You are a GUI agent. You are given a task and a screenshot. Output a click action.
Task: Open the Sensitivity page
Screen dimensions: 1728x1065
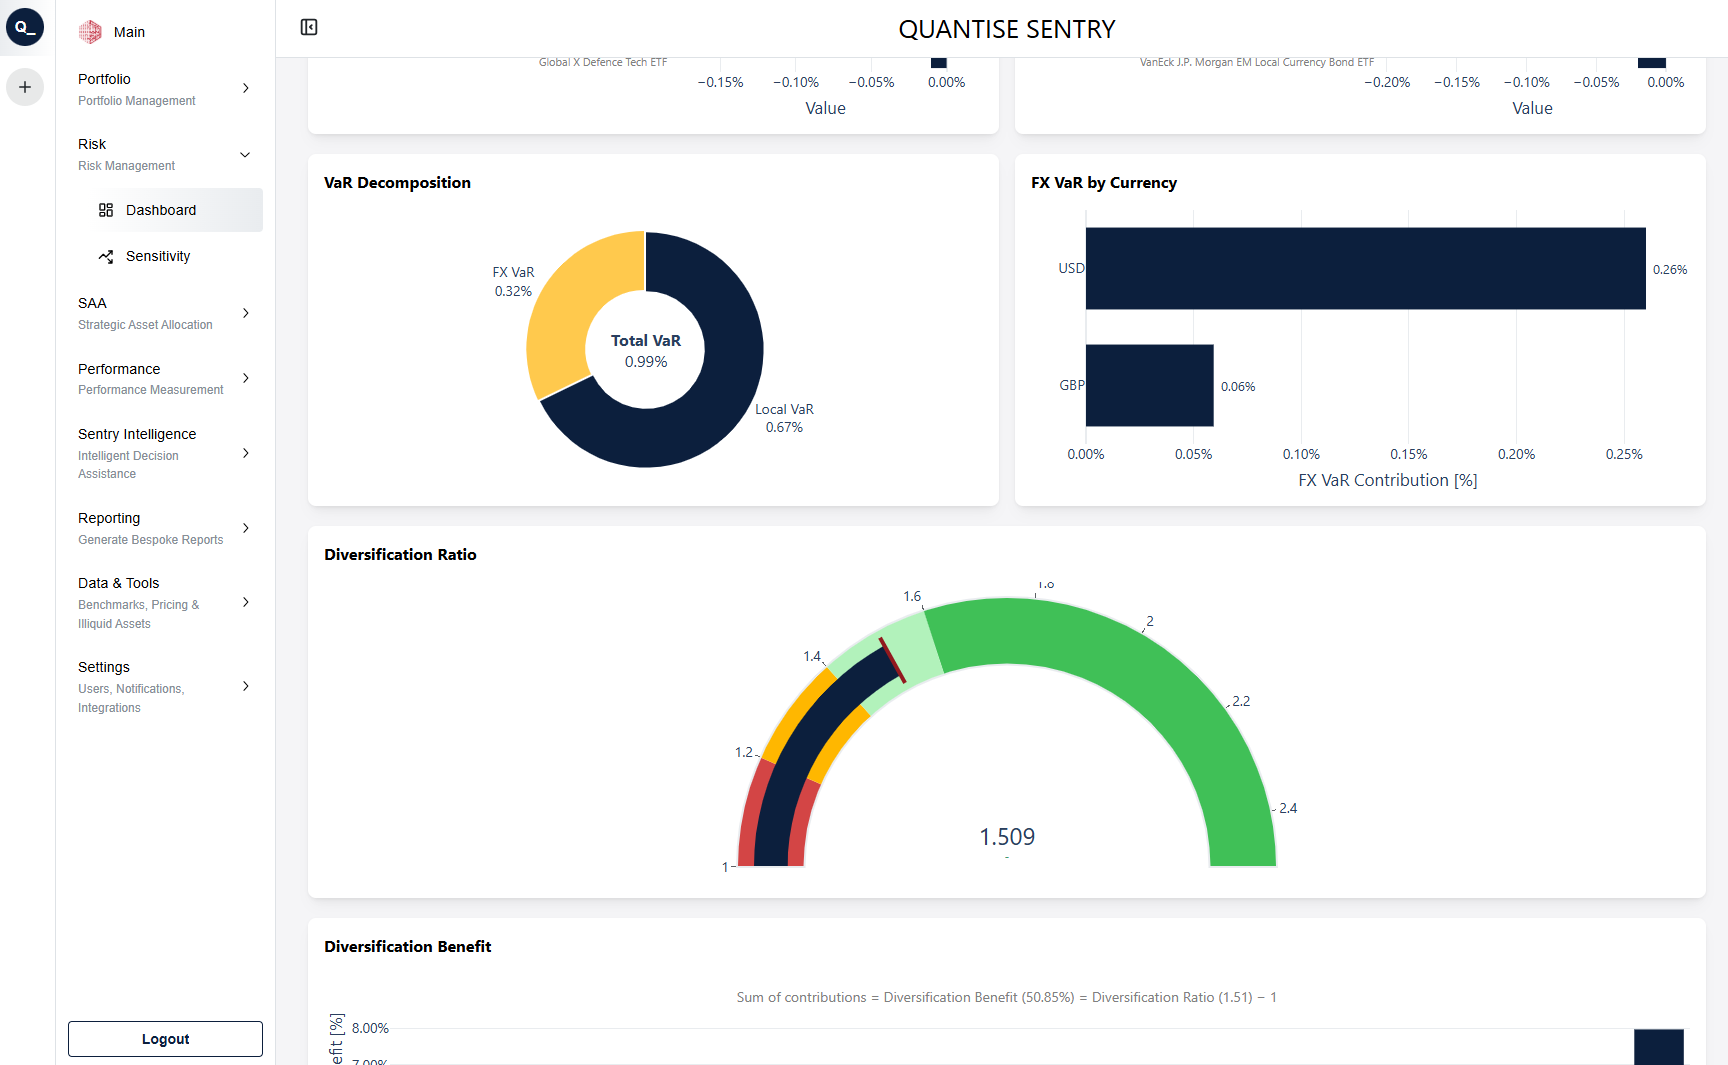(158, 256)
